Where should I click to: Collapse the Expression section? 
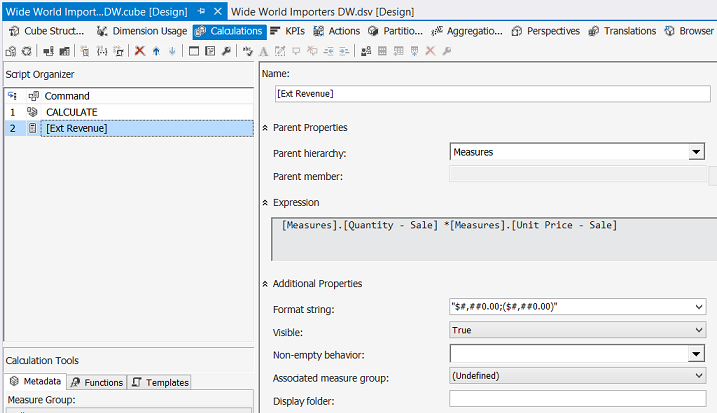tap(265, 202)
